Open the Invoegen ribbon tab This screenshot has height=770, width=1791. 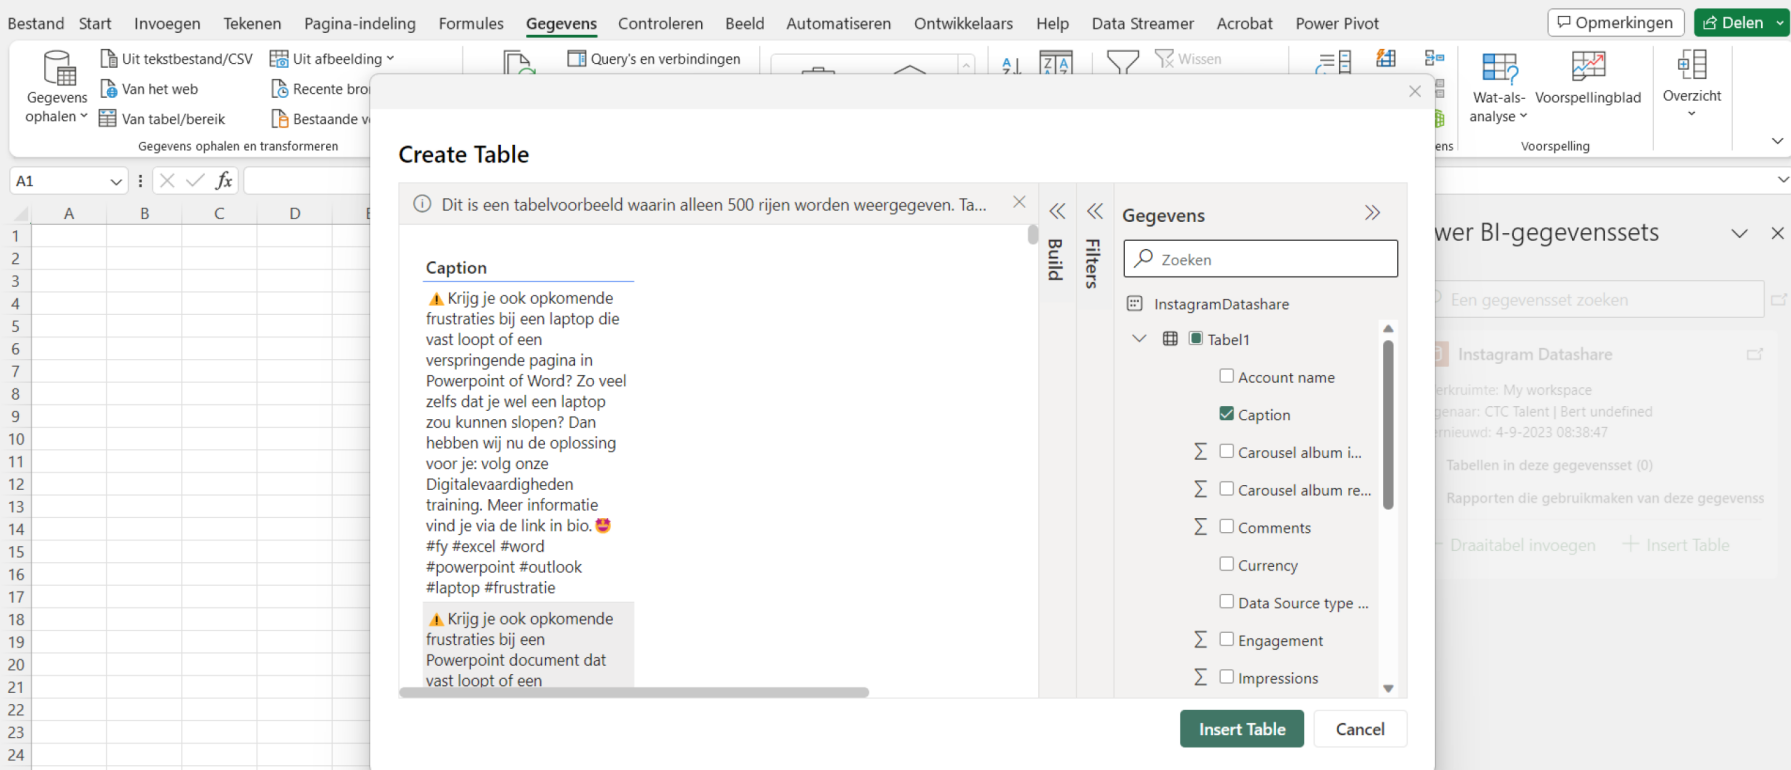pos(167,23)
